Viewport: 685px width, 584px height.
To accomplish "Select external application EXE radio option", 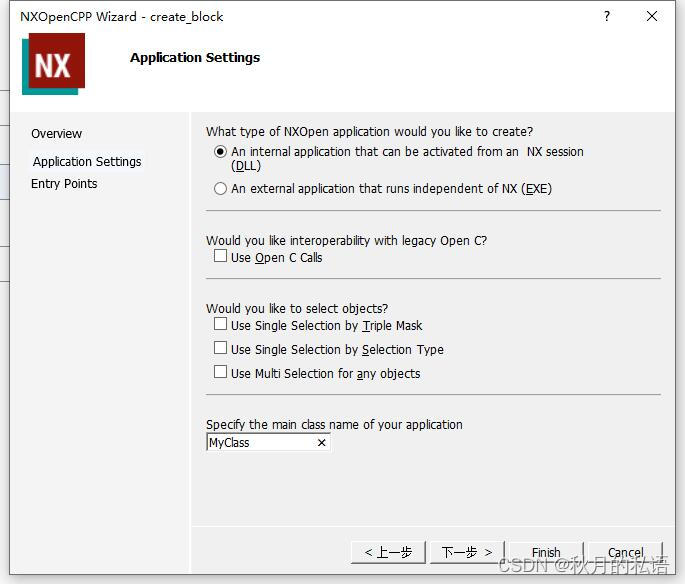I will [x=220, y=189].
